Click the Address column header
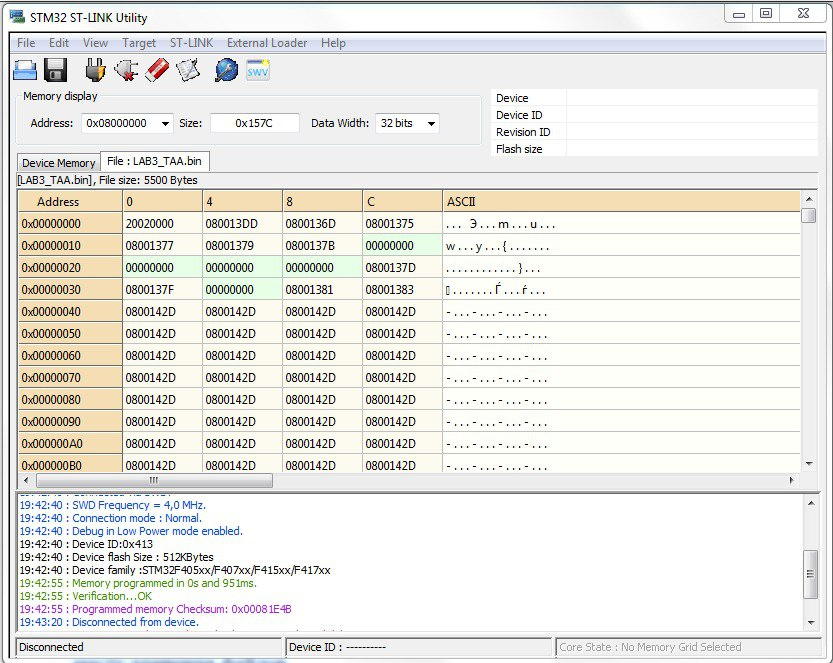This screenshot has height=663, width=833. [70, 202]
